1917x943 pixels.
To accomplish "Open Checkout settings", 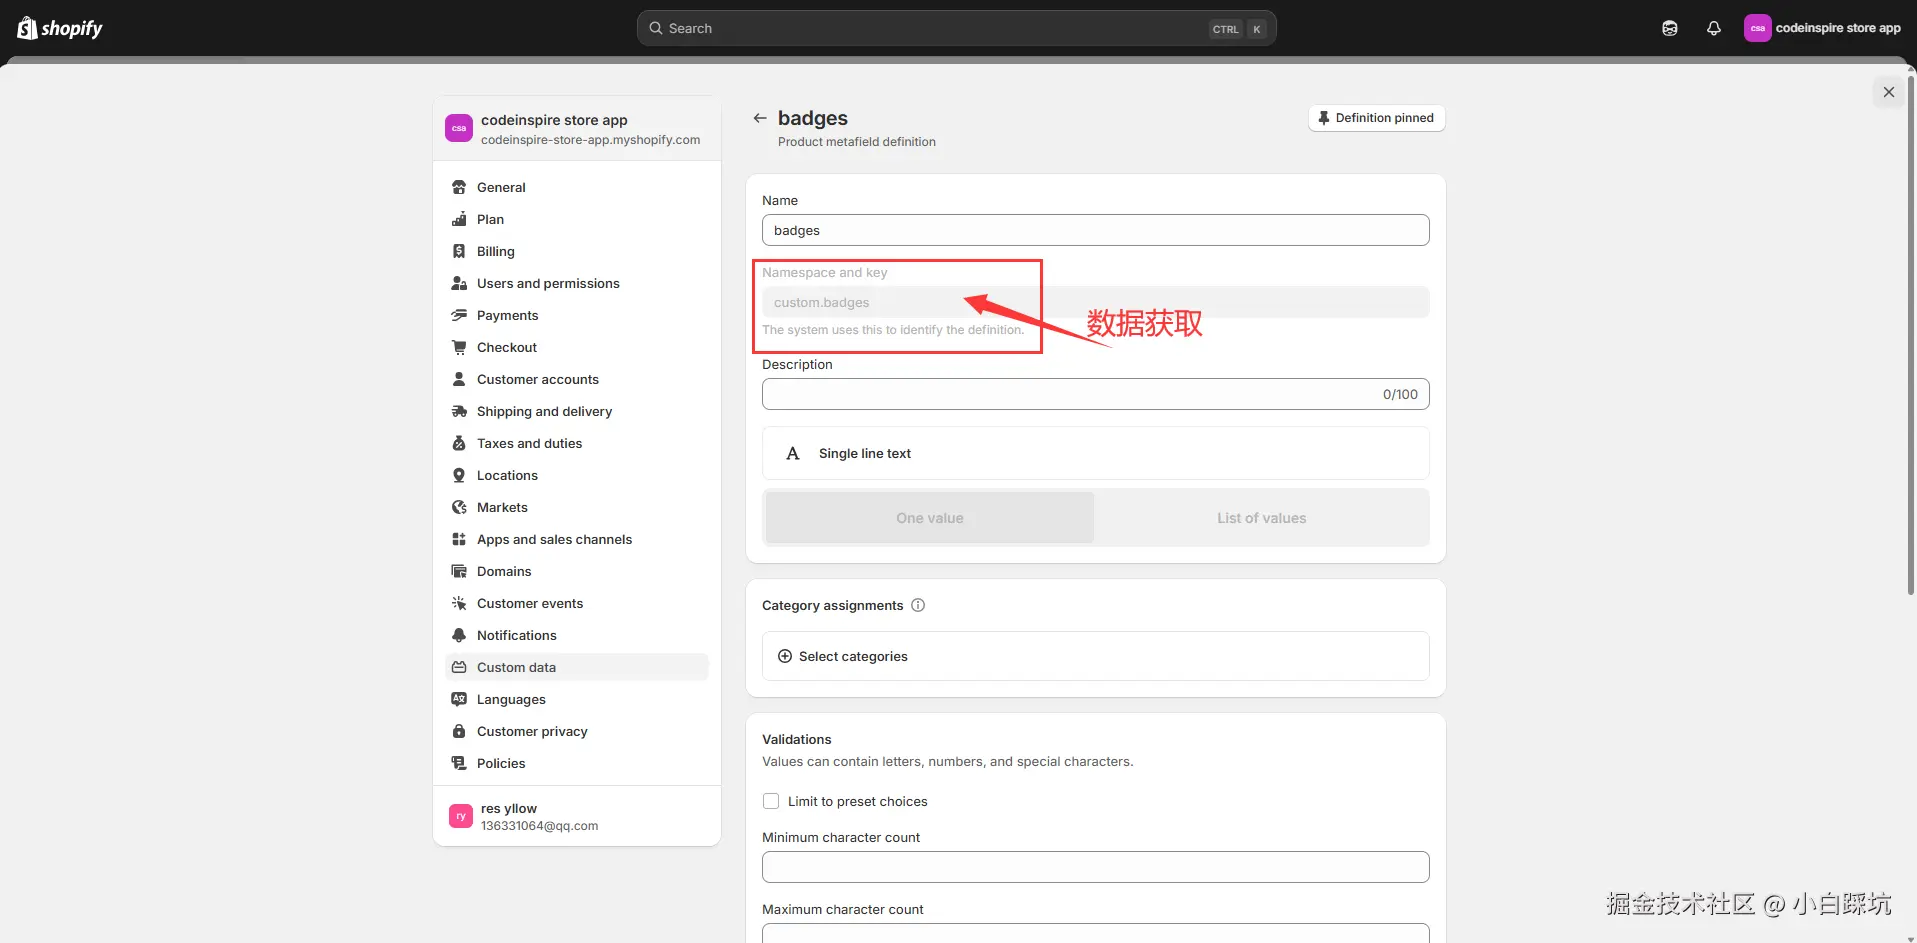I will [576, 347].
